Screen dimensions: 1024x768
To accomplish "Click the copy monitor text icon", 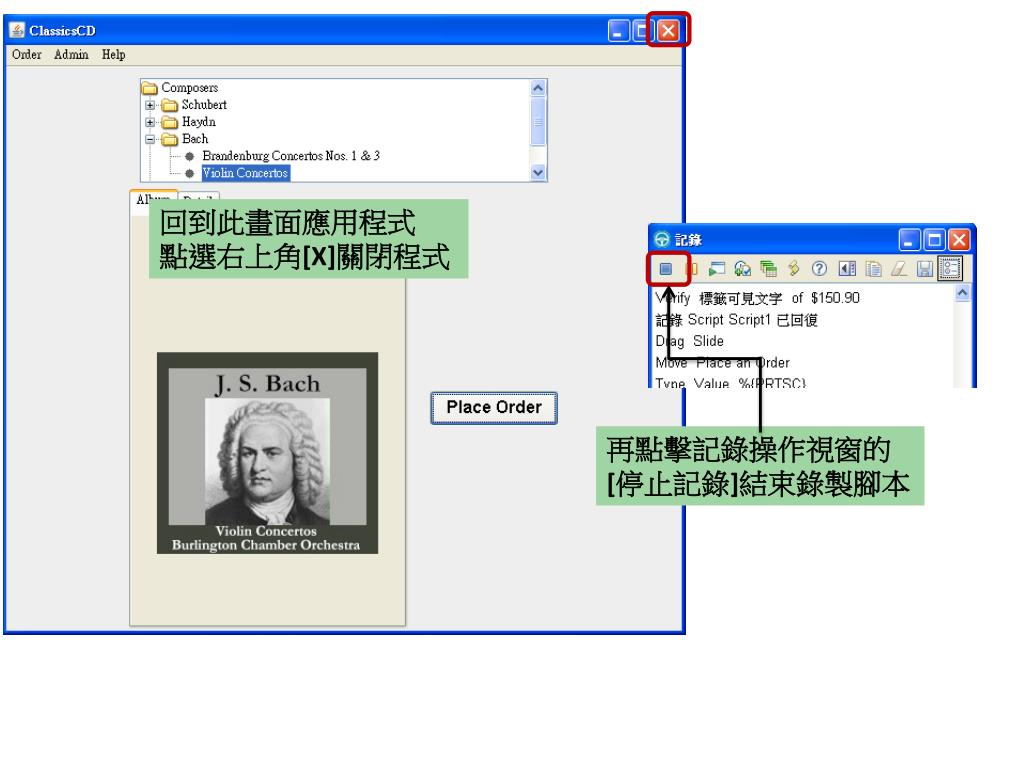I will pos(873,269).
